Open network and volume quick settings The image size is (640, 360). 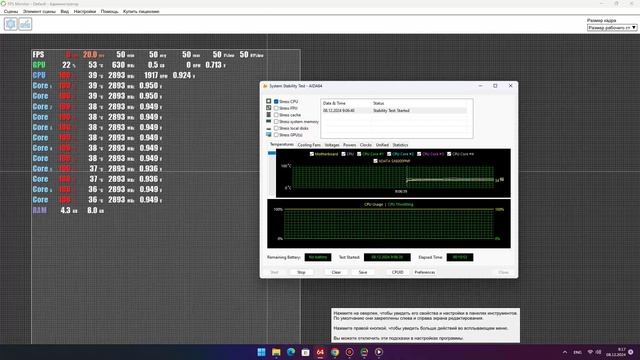coord(594,352)
